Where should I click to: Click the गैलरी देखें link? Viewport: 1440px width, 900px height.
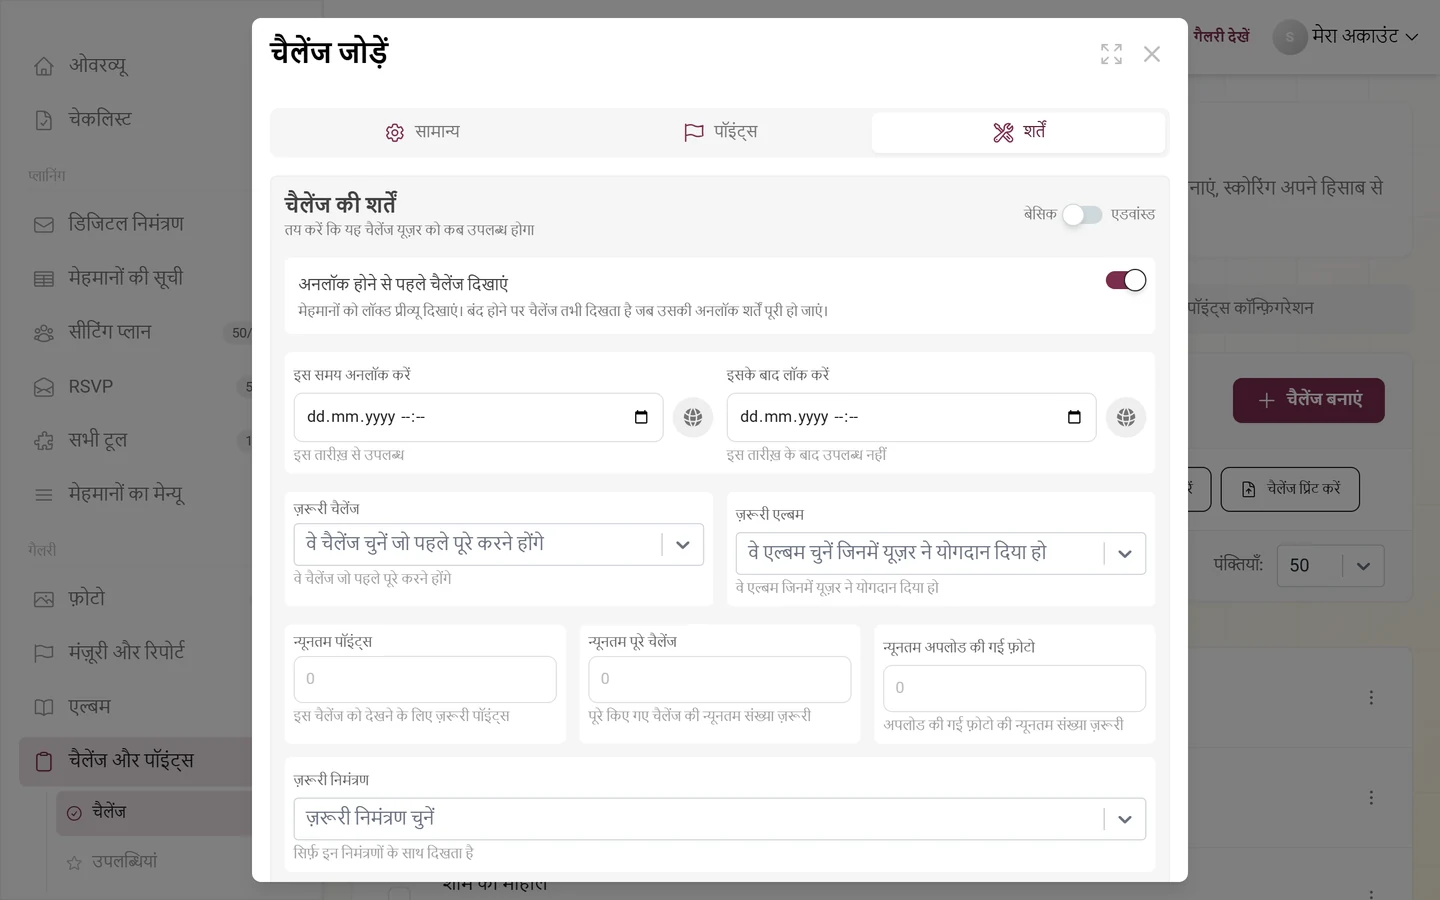[1221, 36]
